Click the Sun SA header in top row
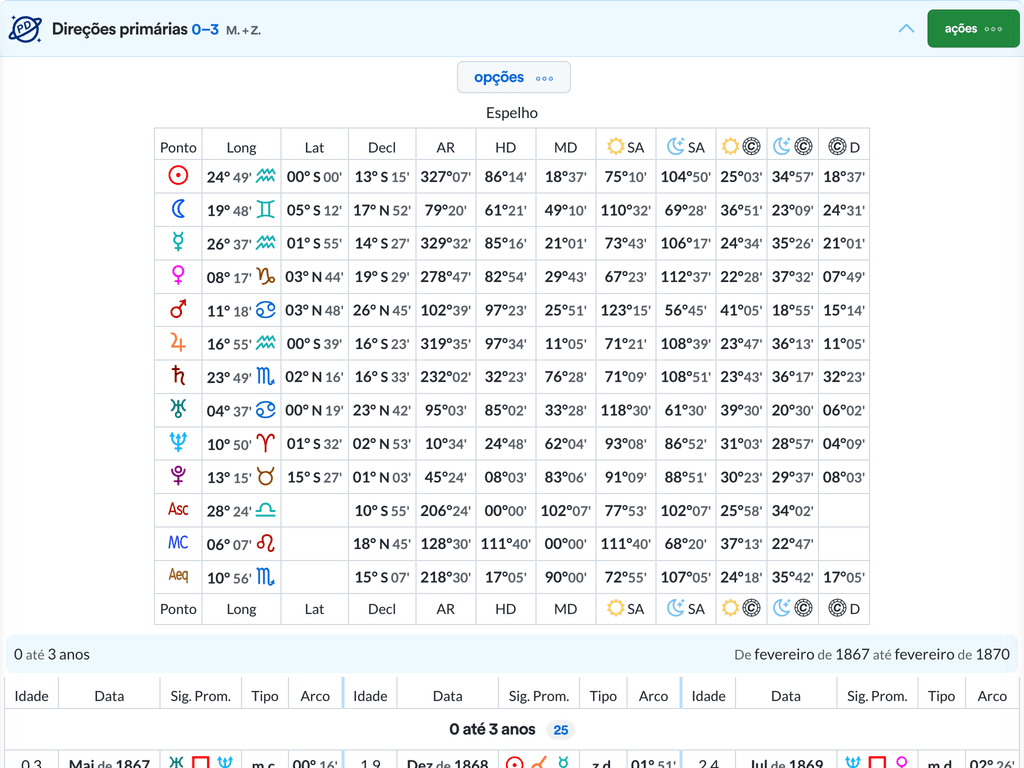This screenshot has width=1024, height=768. pos(626,147)
